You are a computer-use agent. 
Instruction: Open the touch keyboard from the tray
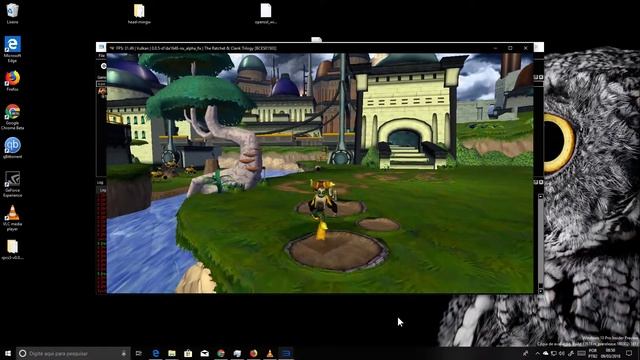(581, 353)
